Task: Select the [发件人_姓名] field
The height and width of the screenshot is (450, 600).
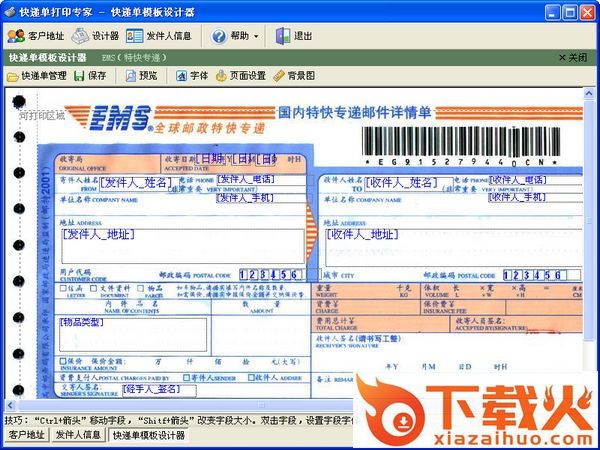Action: 139,183
